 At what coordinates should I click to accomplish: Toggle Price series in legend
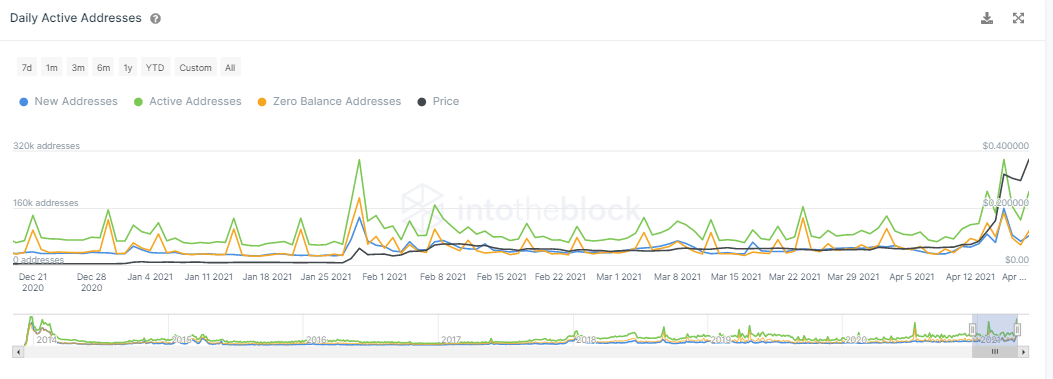point(439,101)
